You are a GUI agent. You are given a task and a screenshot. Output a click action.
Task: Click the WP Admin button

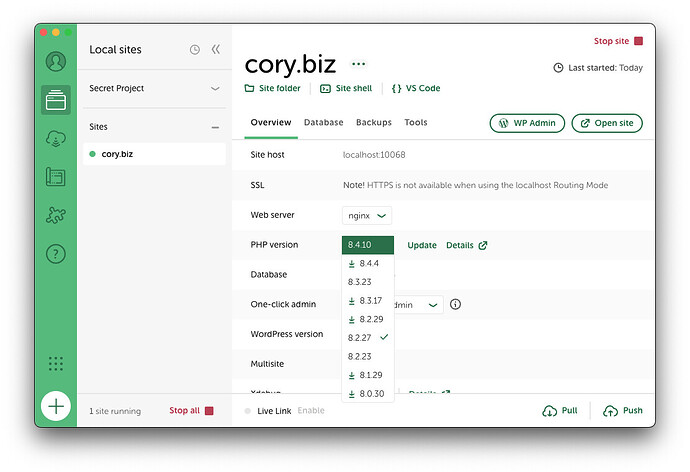tap(527, 123)
